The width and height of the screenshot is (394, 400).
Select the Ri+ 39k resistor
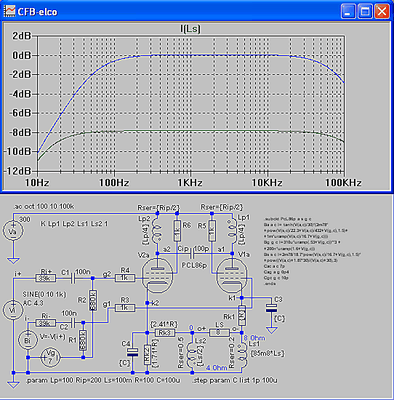click(46, 278)
